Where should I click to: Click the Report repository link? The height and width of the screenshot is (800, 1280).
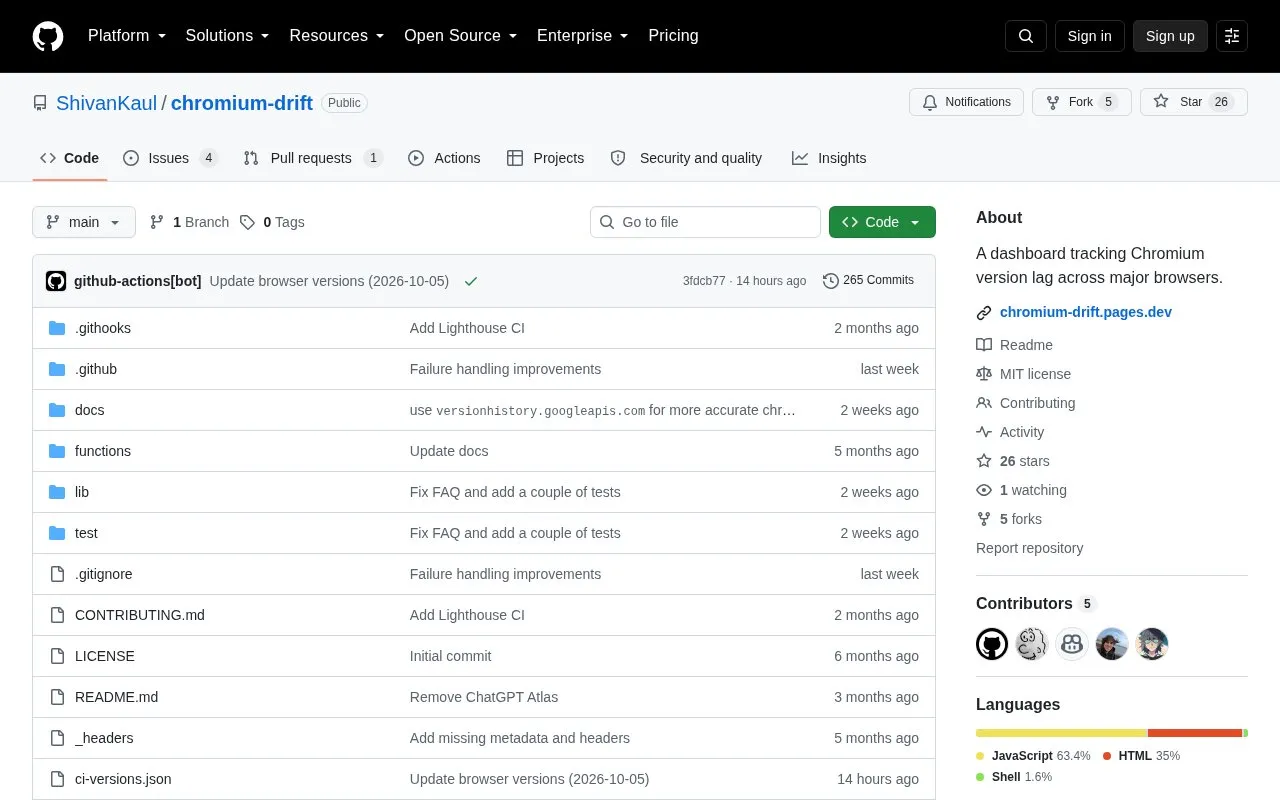click(1029, 548)
